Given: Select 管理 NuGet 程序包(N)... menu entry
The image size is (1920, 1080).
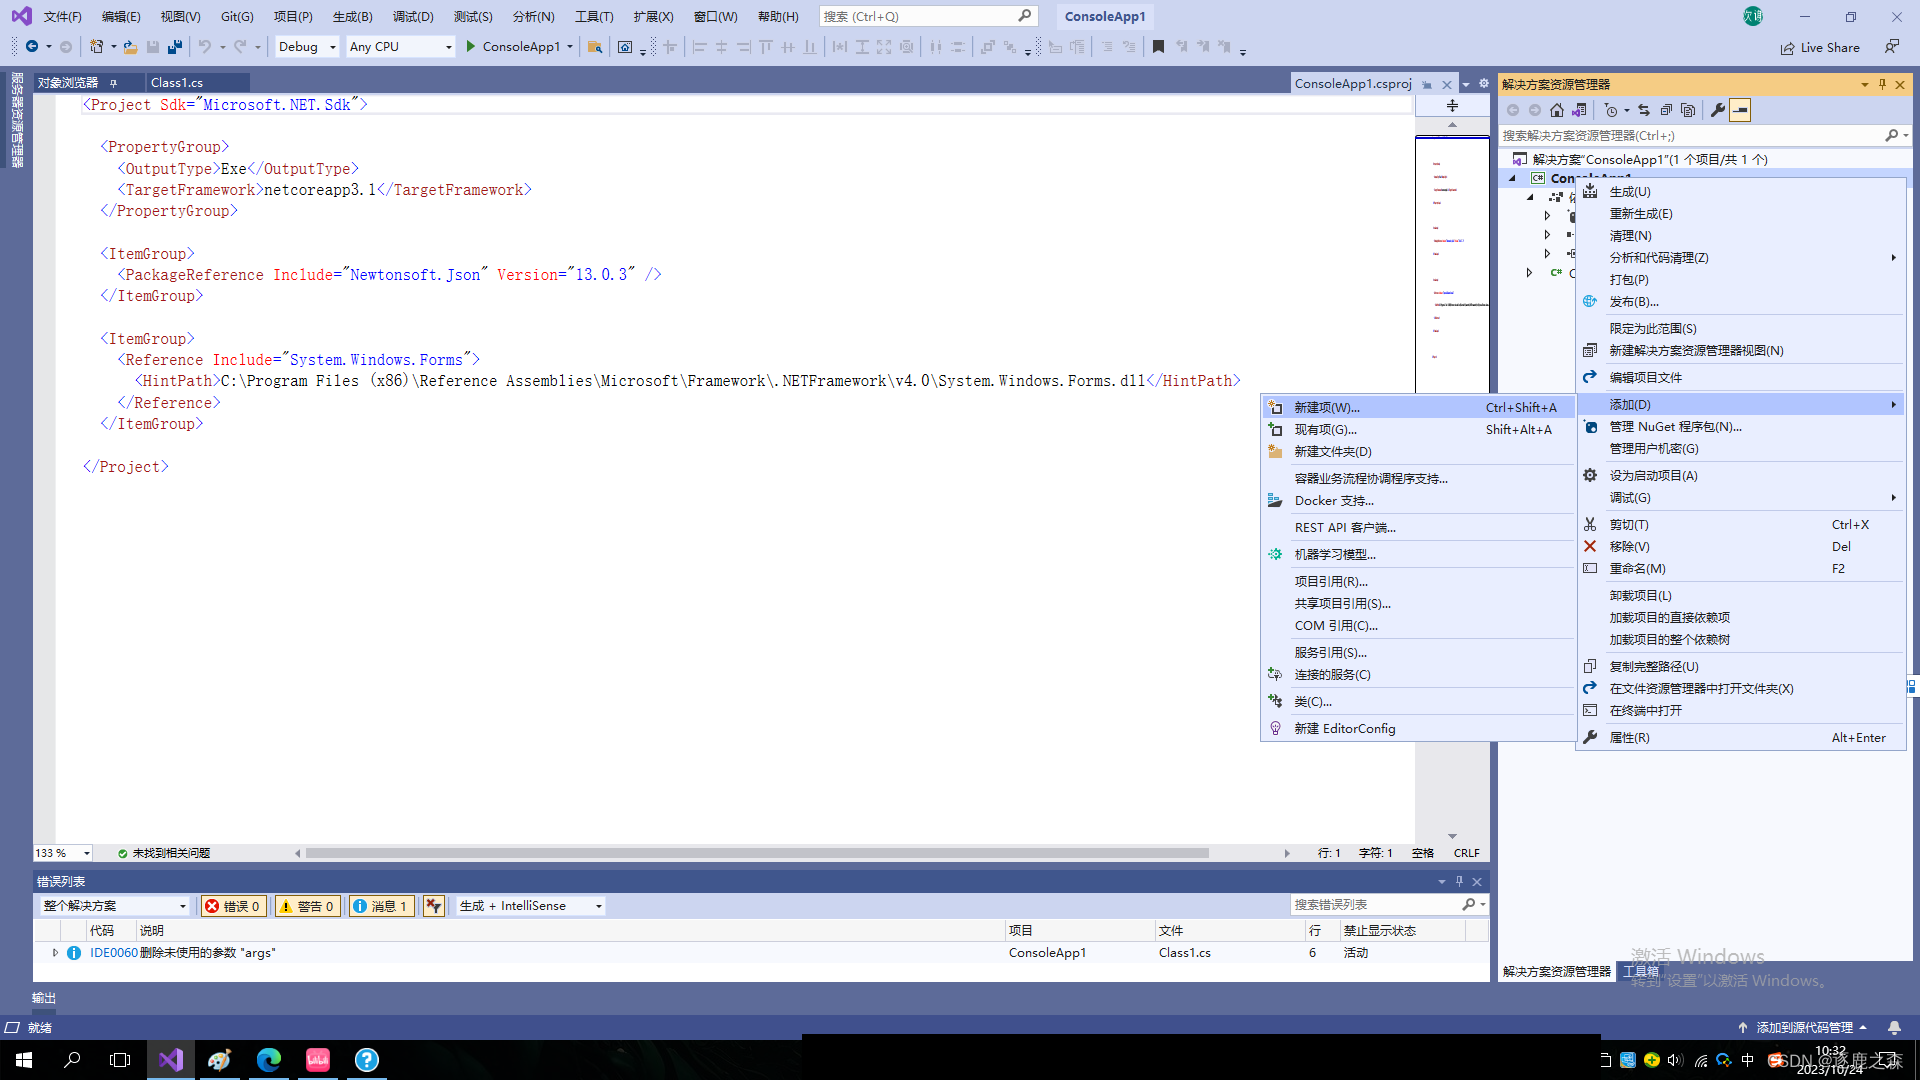Looking at the screenshot, I should [1740, 427].
